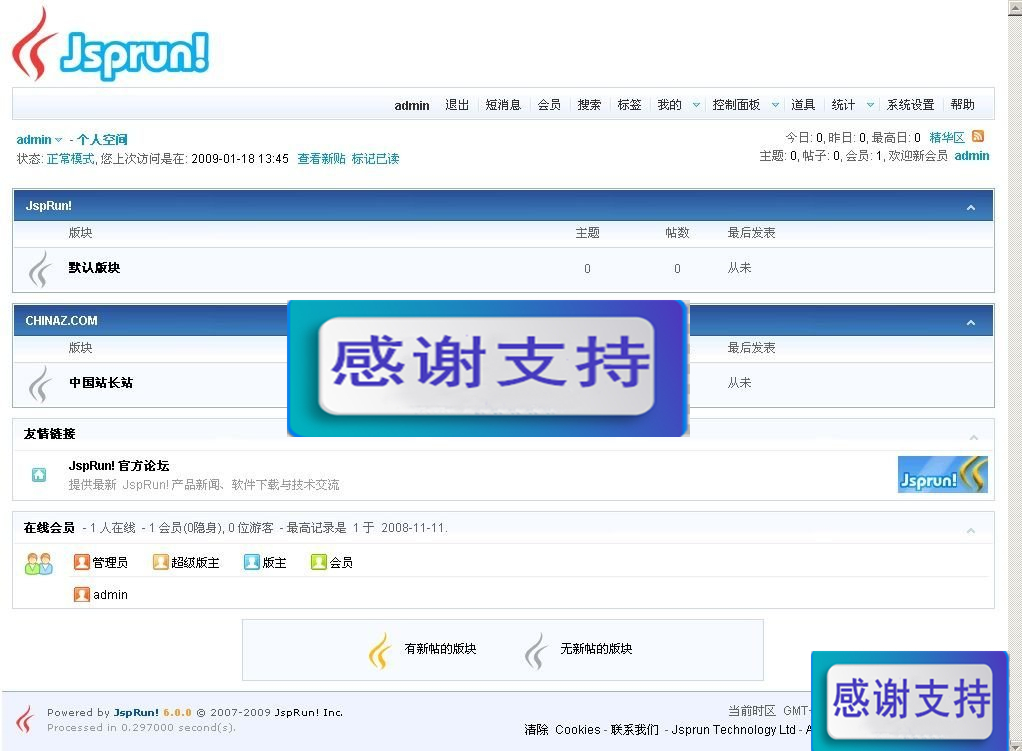1022x751 pixels.
Task: Open the 道具 menu item
Action: coord(803,105)
